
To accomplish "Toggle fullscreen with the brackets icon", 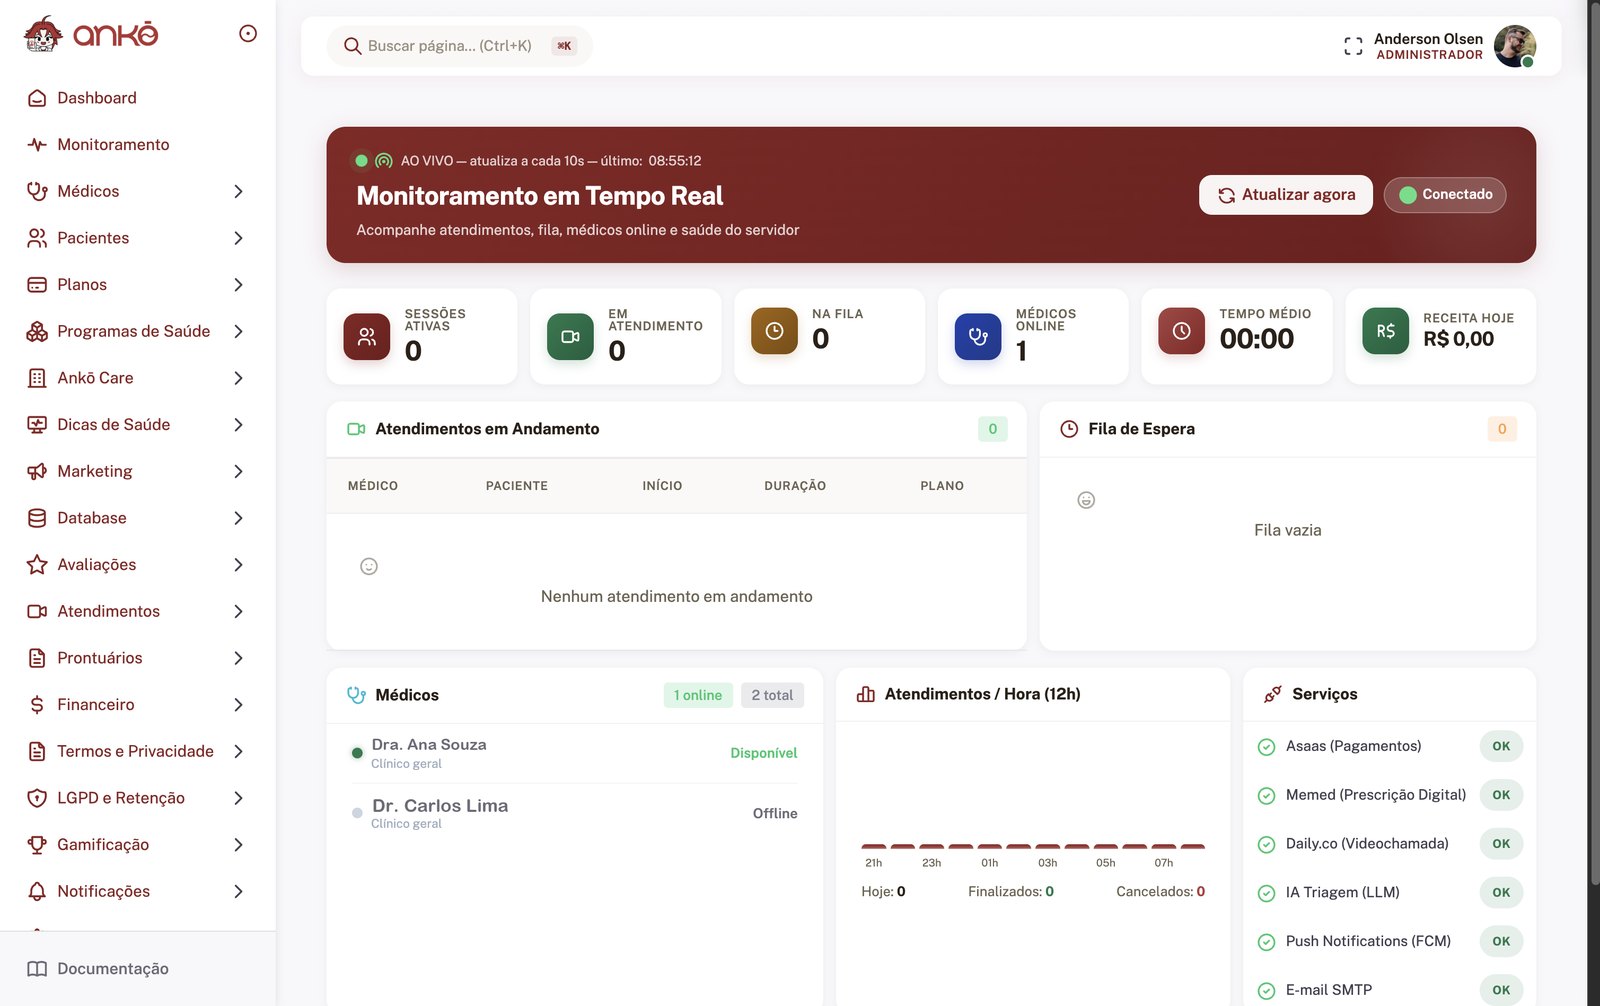I will click(1353, 46).
